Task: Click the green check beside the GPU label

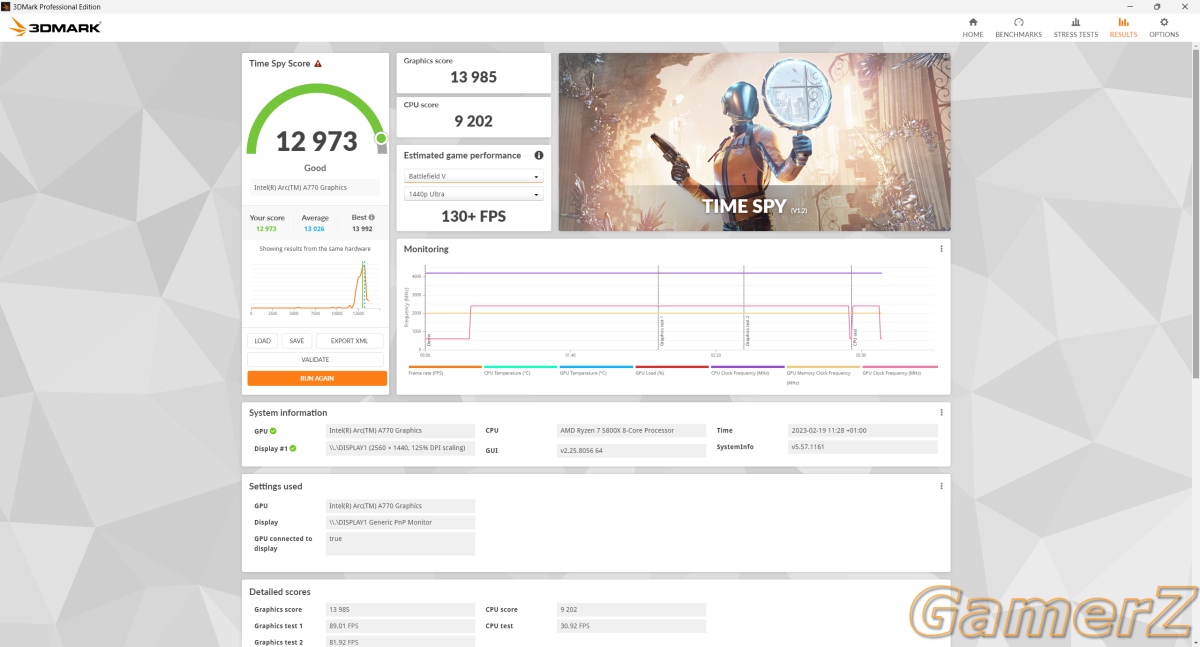Action: pyautogui.click(x=273, y=431)
